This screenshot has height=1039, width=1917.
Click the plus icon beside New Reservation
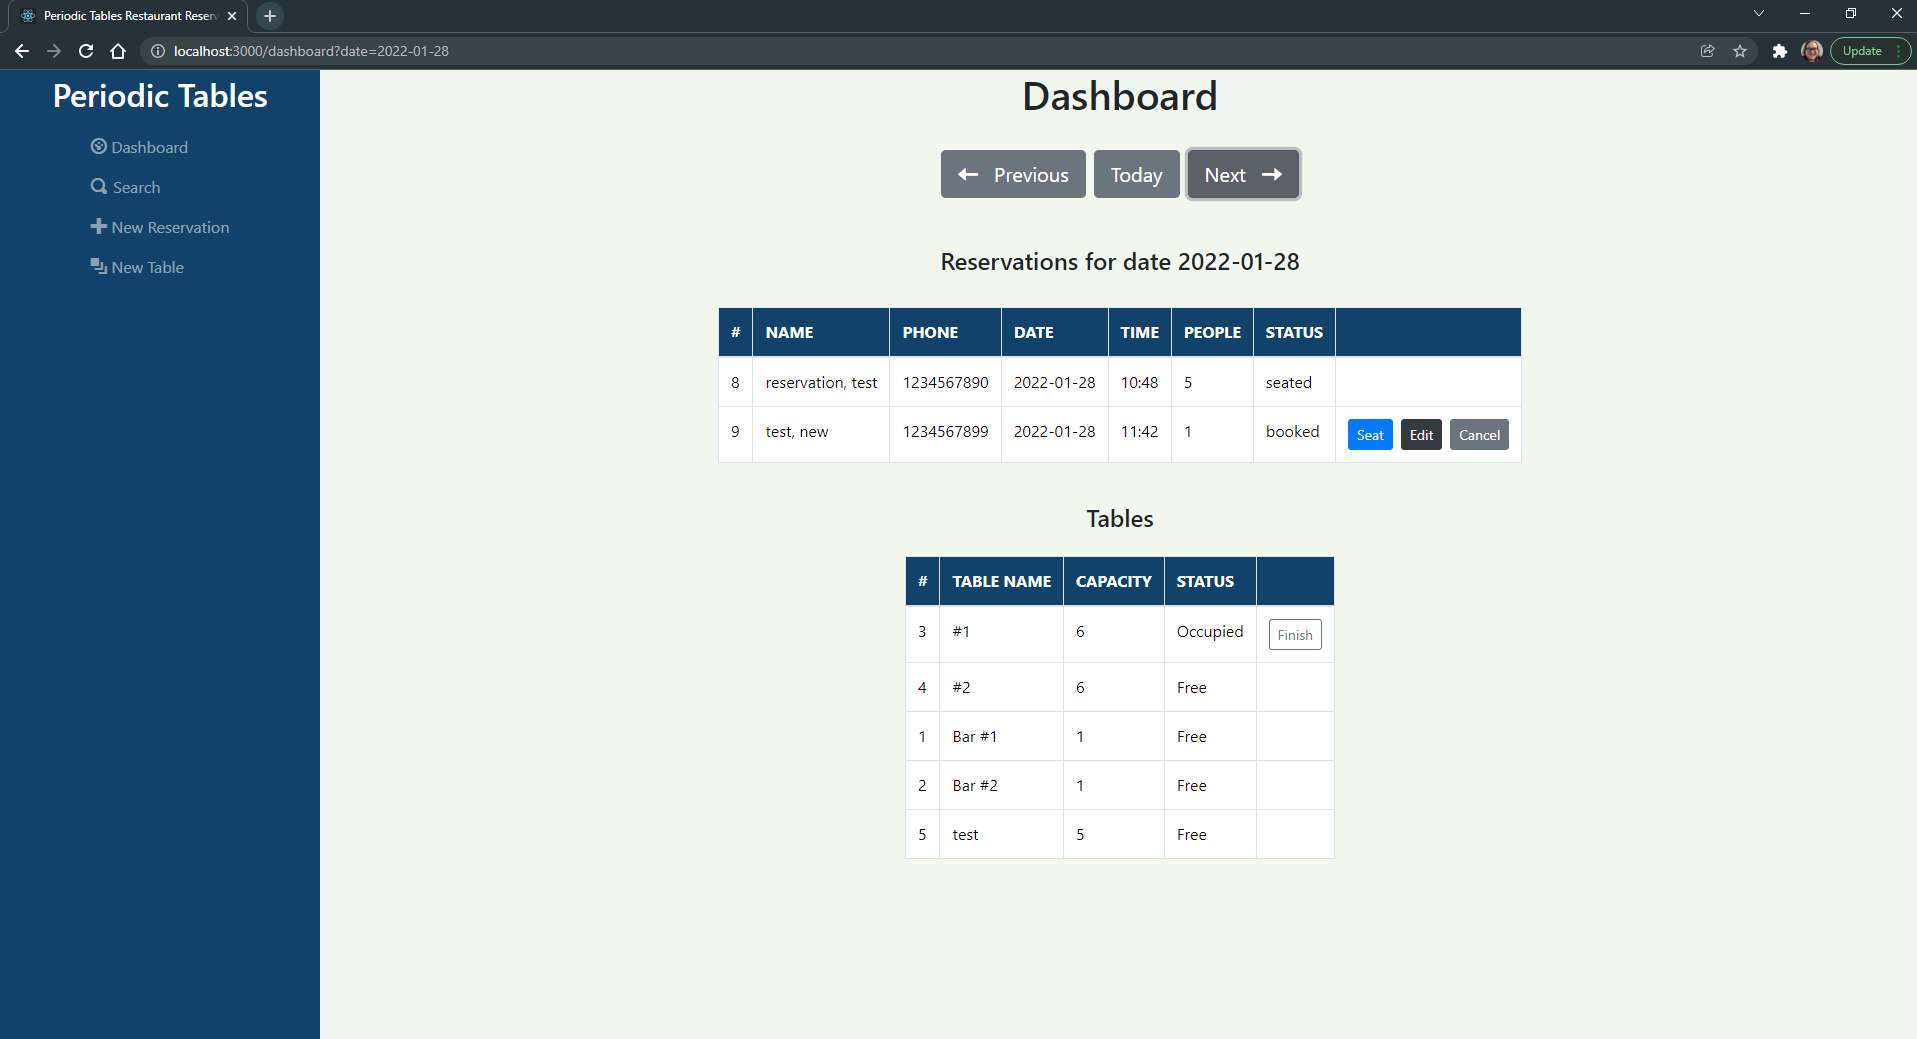click(98, 226)
